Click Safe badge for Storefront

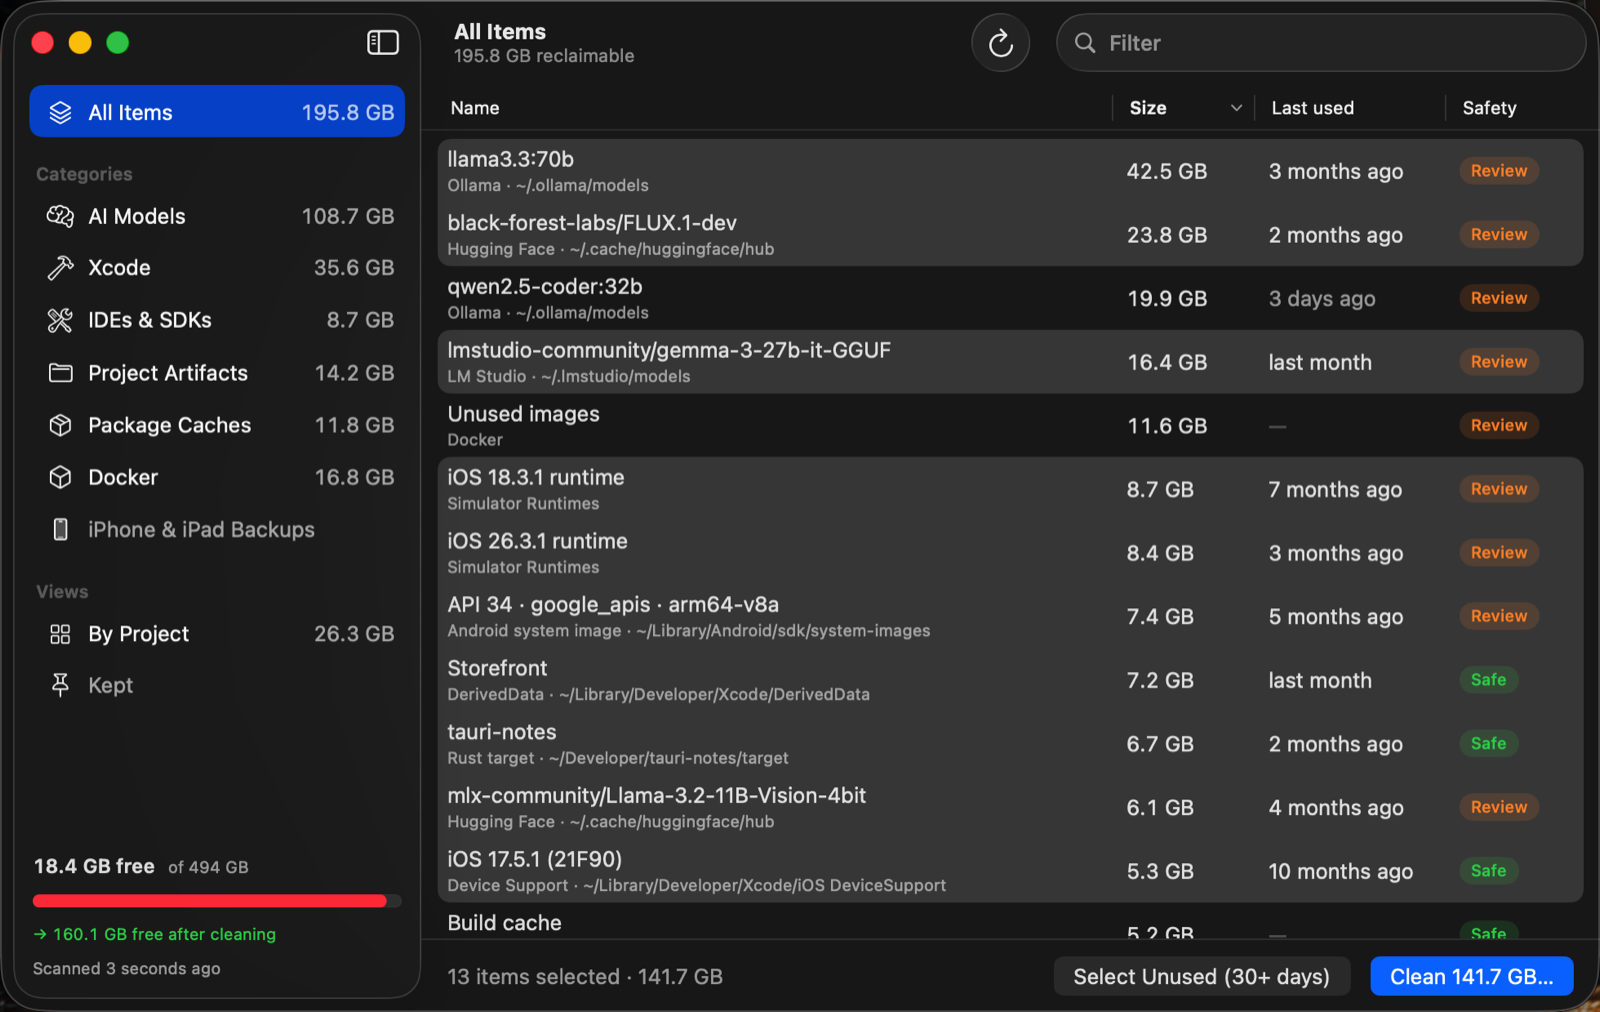coord(1488,680)
